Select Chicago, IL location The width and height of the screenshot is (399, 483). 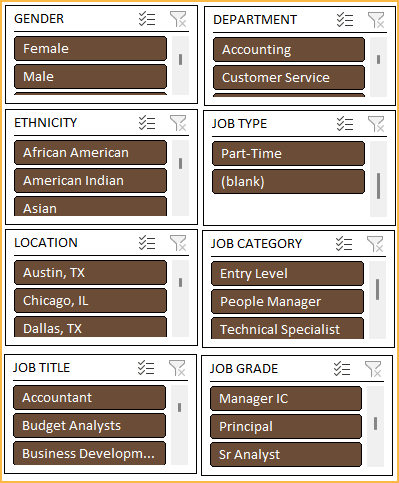click(90, 301)
